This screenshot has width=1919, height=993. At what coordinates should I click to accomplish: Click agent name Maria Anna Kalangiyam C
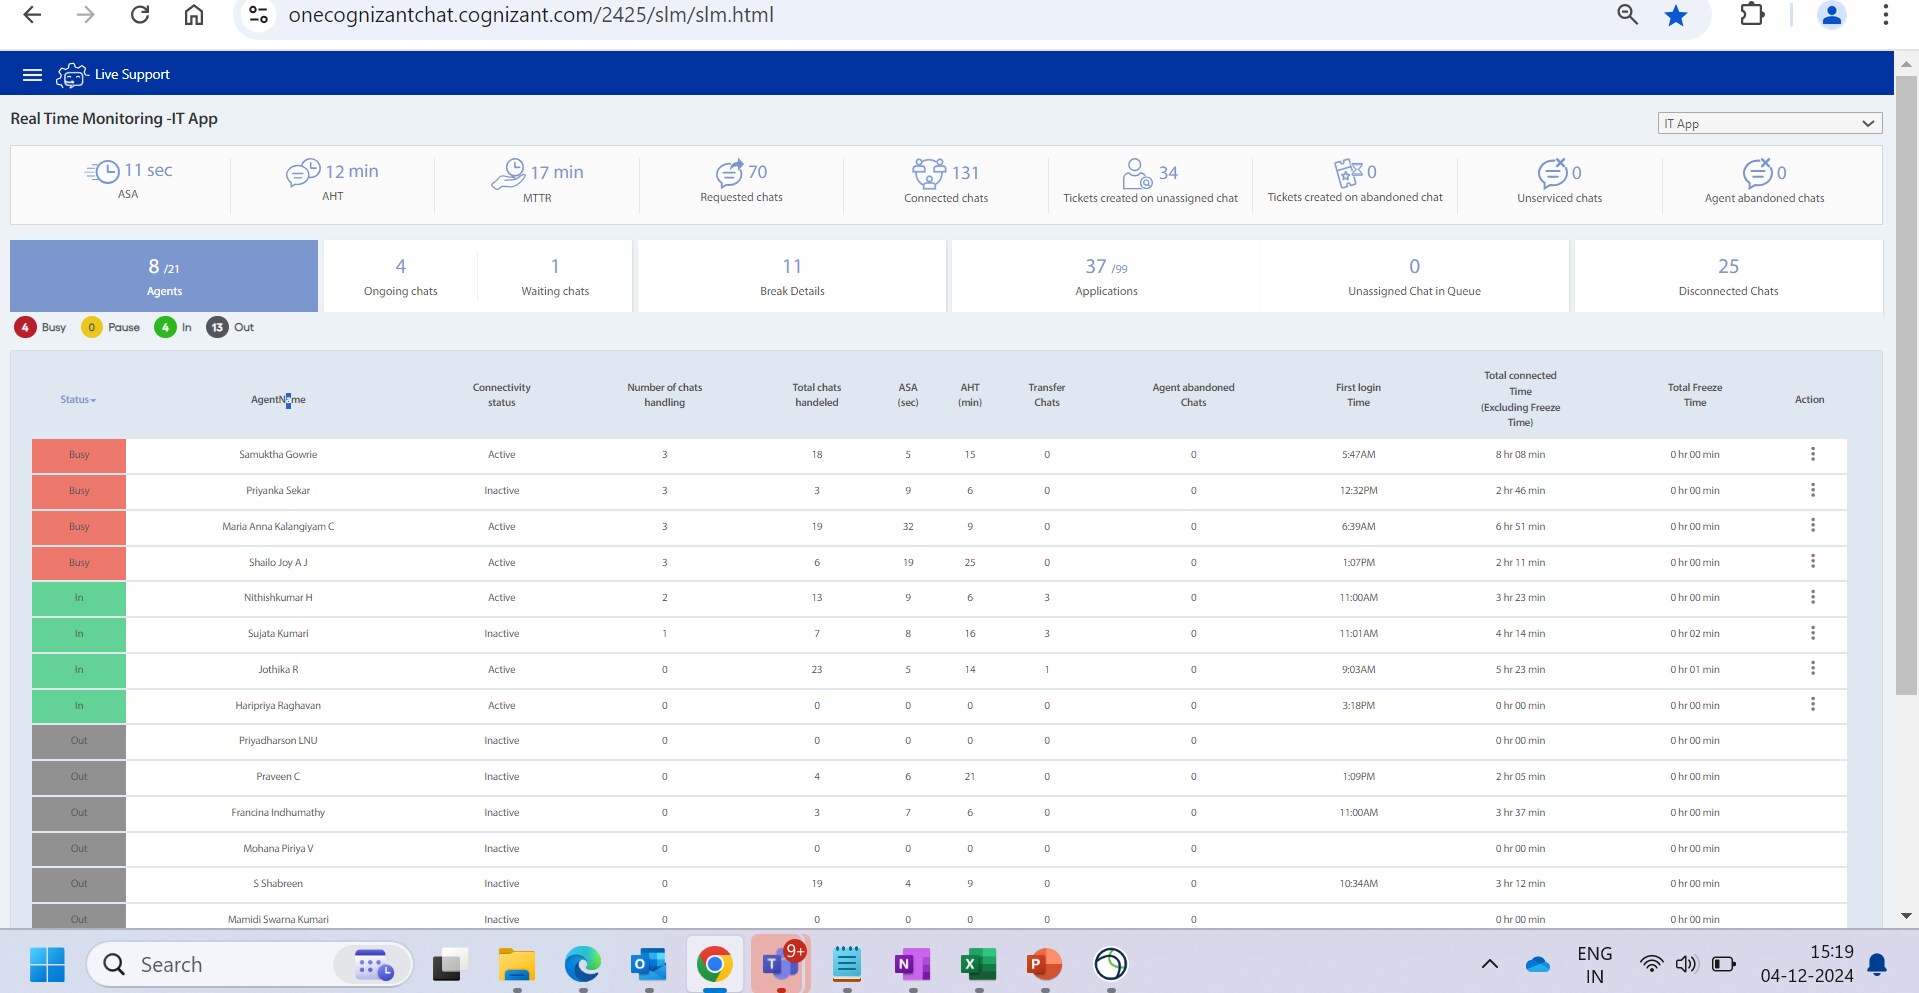278,526
